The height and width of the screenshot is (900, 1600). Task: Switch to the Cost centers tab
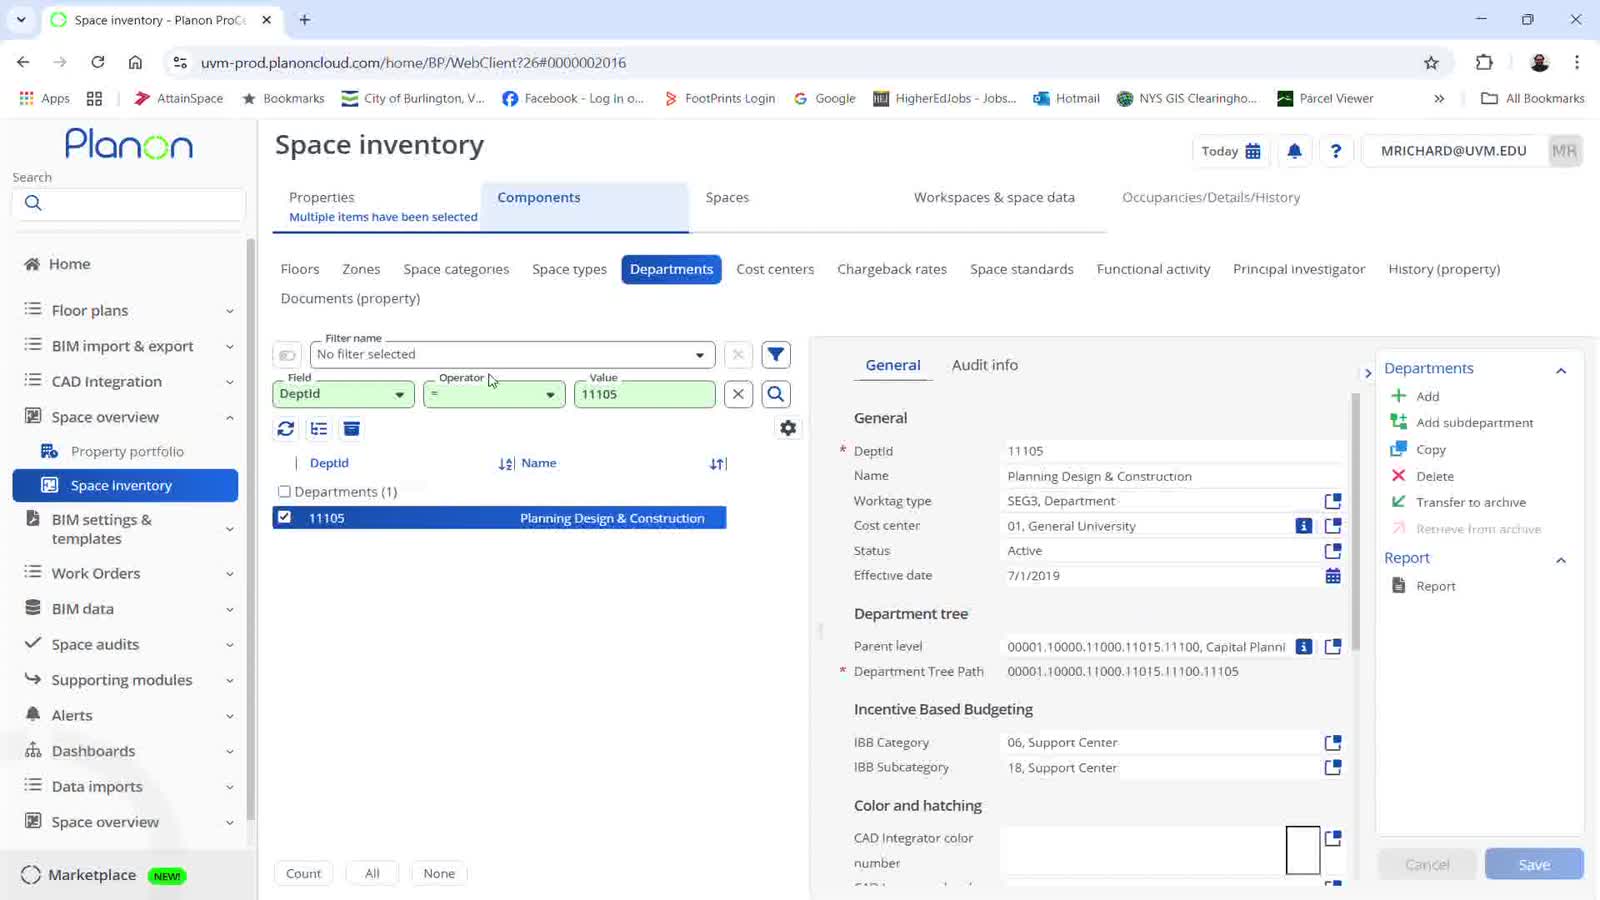774,269
